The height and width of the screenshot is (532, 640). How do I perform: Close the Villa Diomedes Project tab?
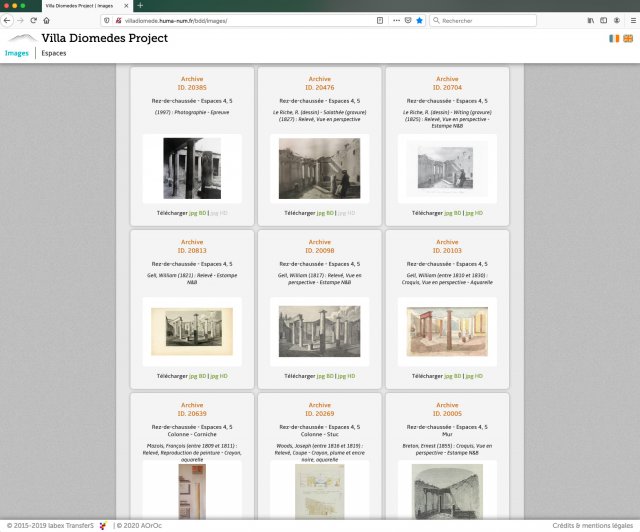[126, 6]
